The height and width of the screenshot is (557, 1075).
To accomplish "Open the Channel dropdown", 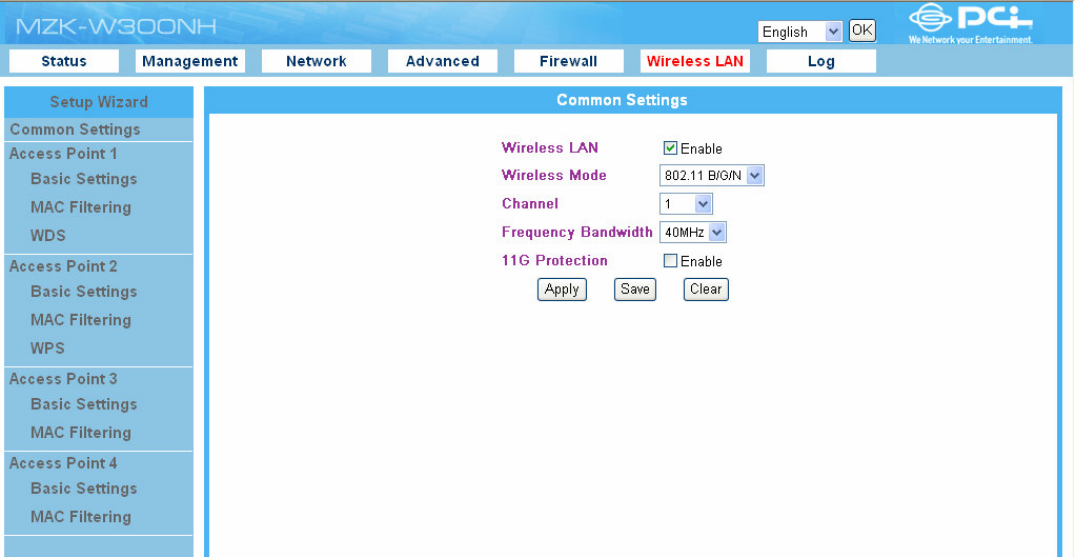I will click(x=686, y=204).
